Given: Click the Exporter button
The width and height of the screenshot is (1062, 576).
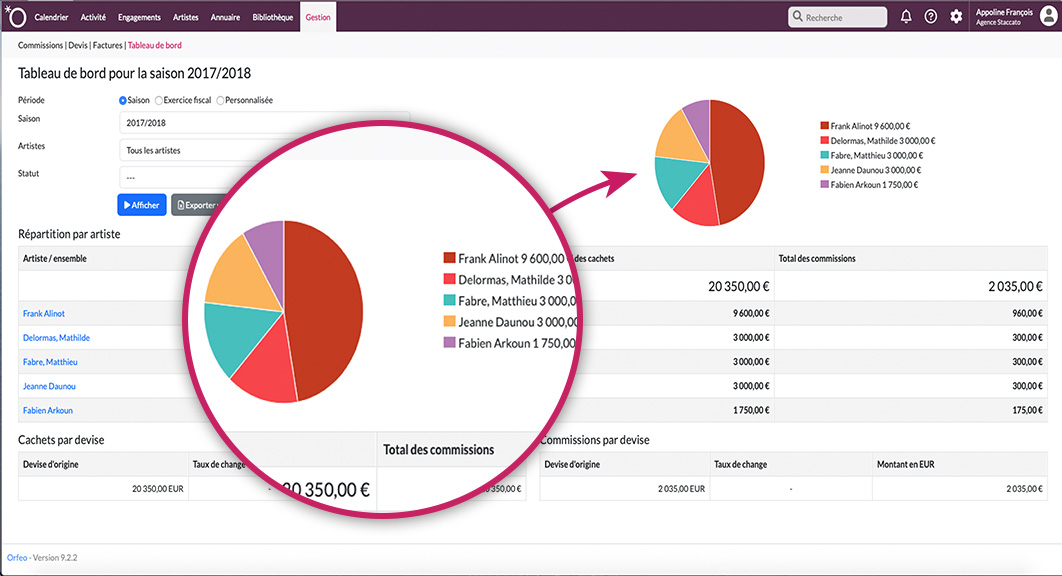Looking at the screenshot, I should [194, 205].
